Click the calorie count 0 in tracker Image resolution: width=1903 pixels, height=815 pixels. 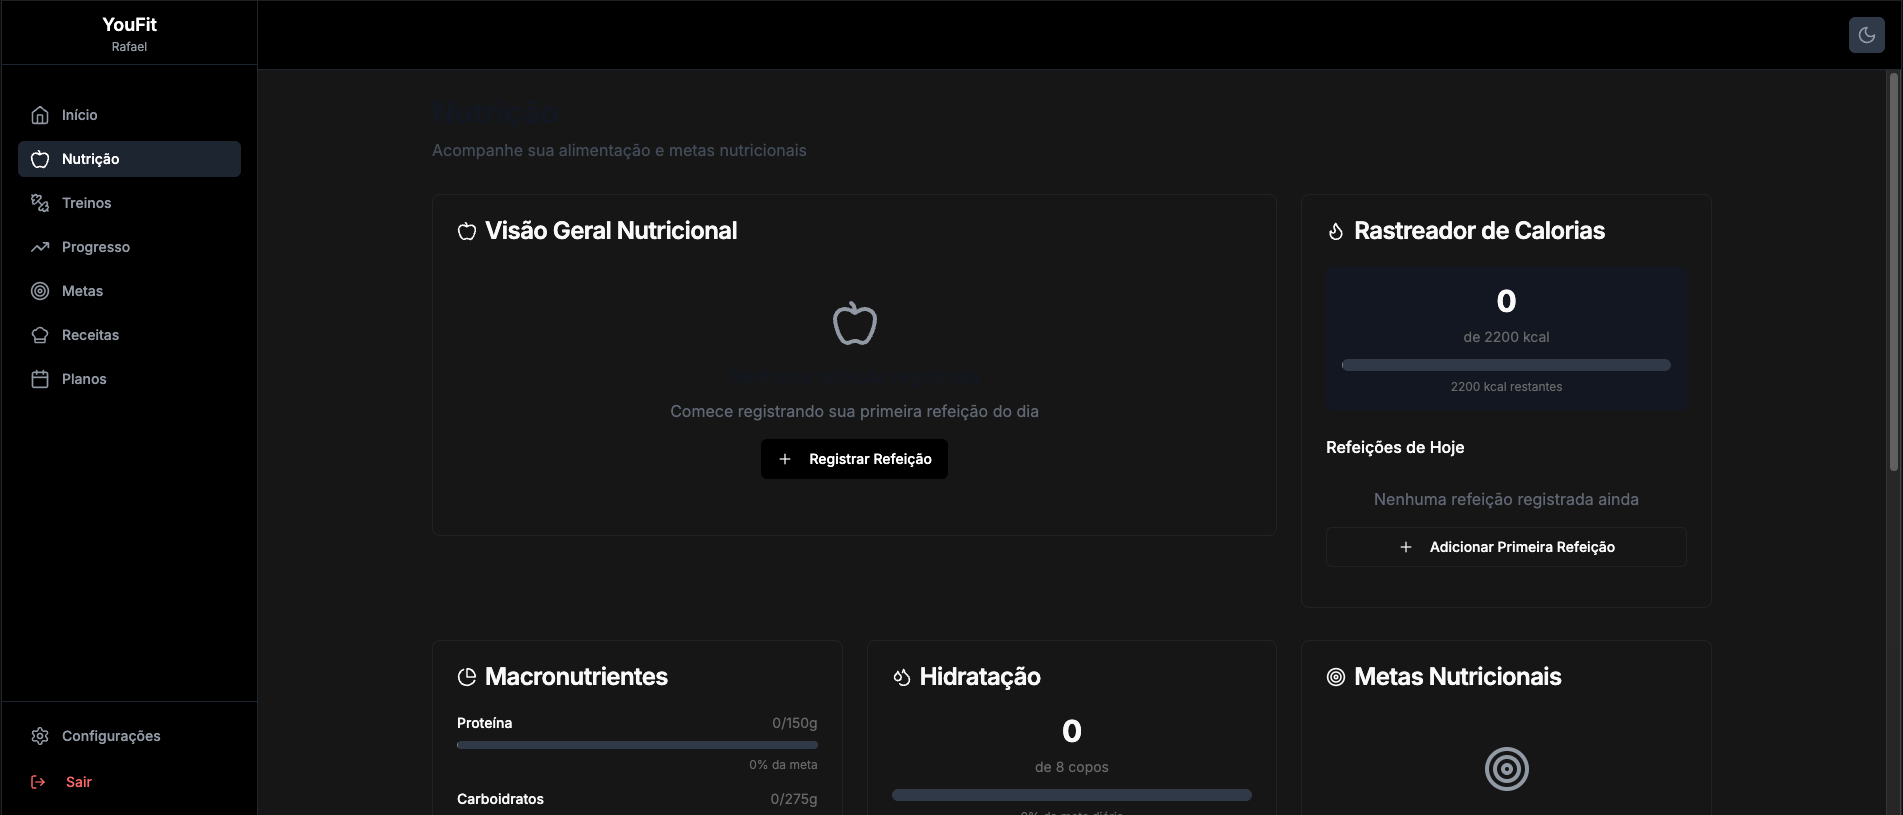(x=1506, y=301)
